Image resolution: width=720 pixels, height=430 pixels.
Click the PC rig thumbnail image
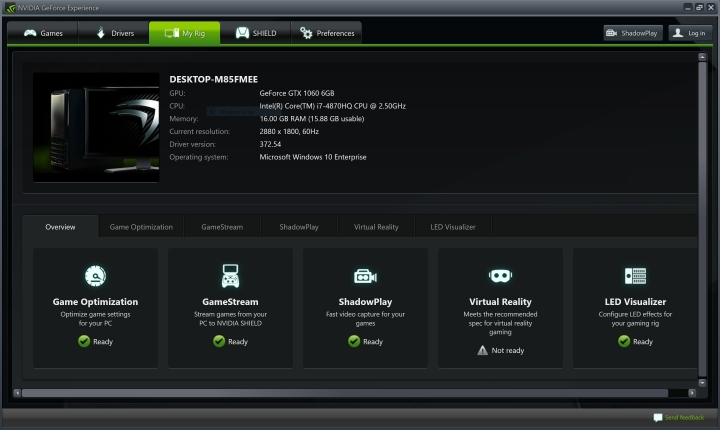coord(96,127)
